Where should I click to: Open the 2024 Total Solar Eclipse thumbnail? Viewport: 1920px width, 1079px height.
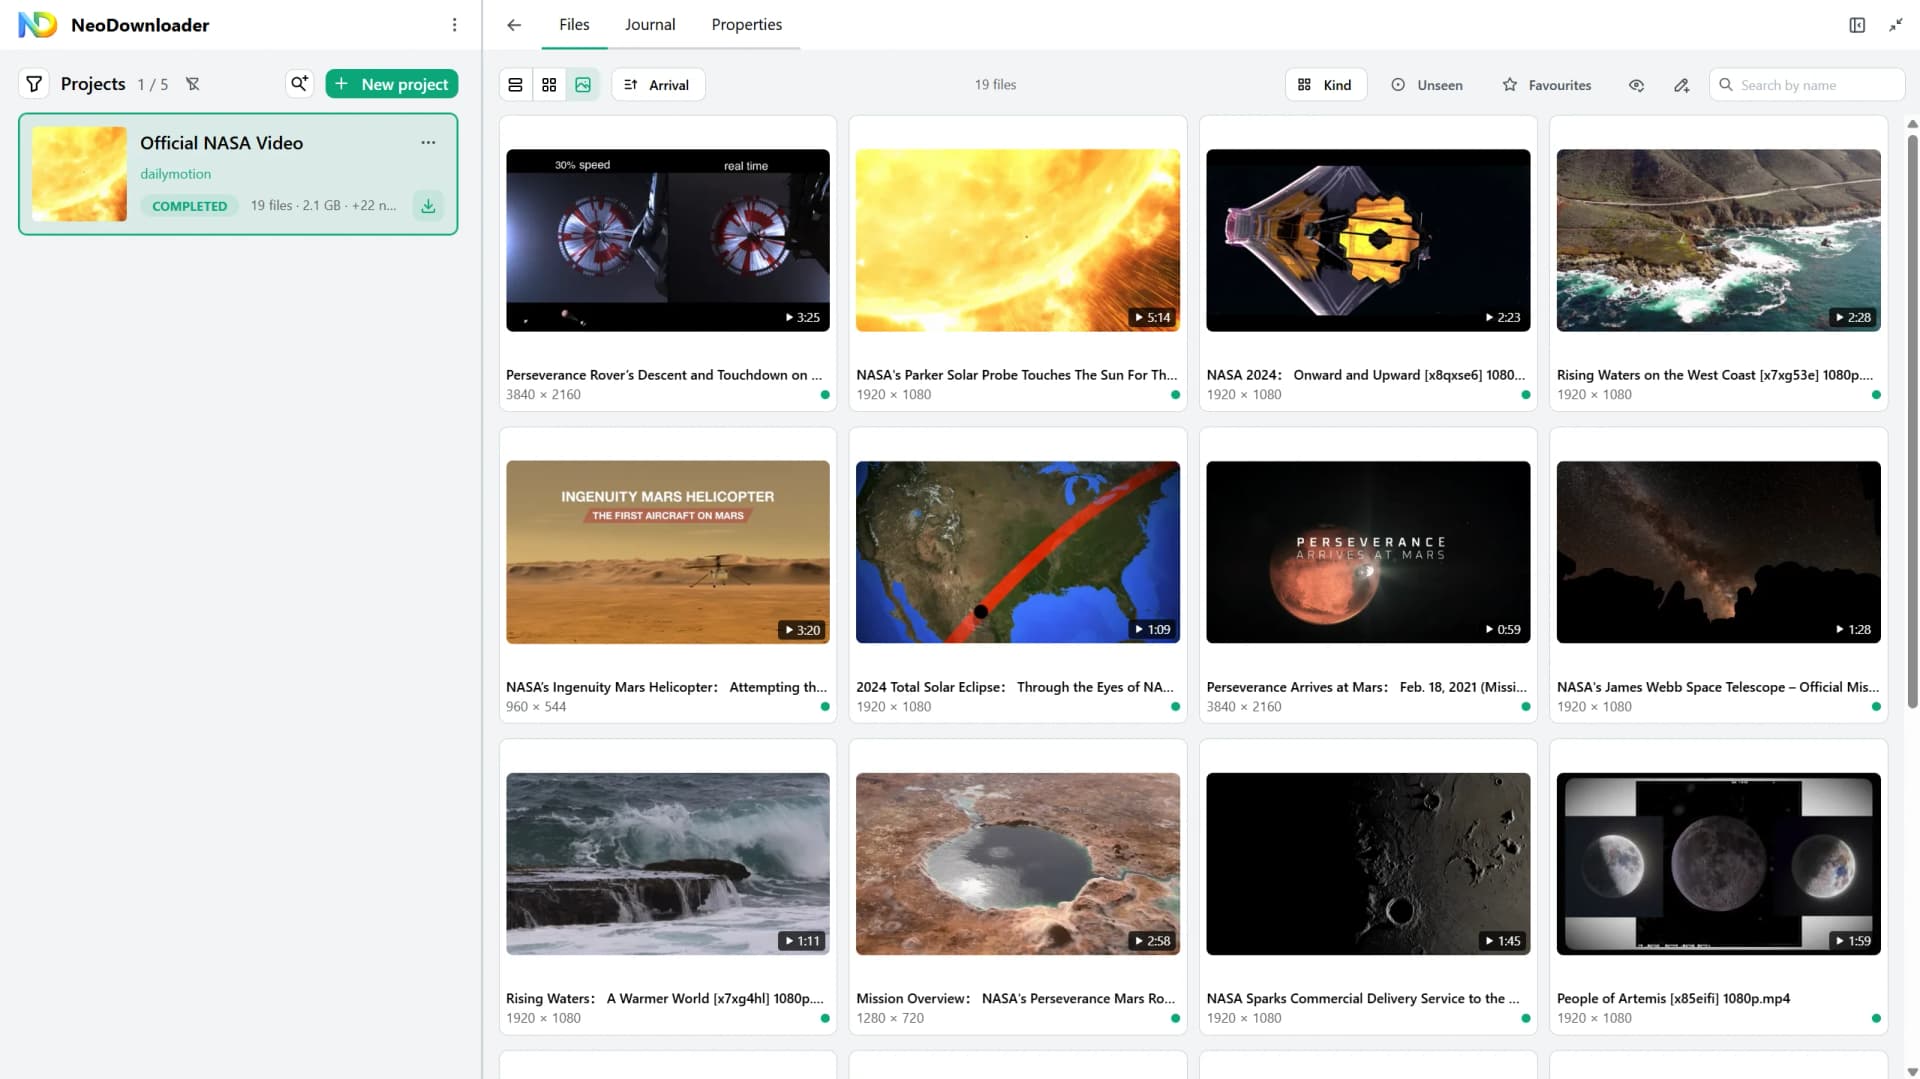[1018, 552]
